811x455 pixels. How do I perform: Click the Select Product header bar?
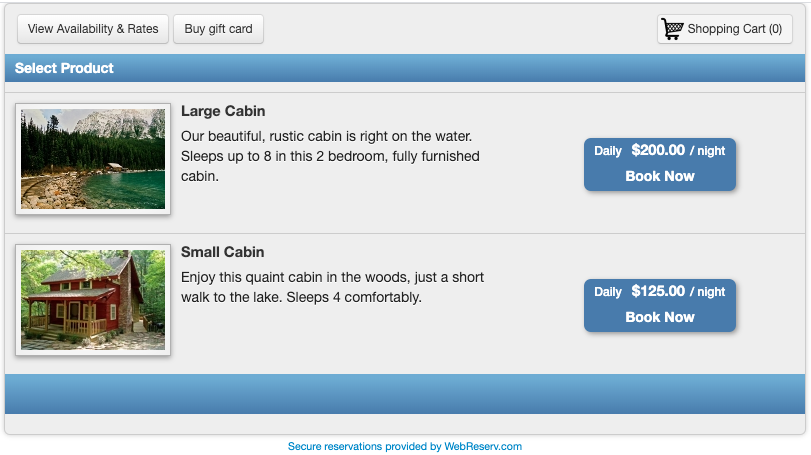pos(405,68)
